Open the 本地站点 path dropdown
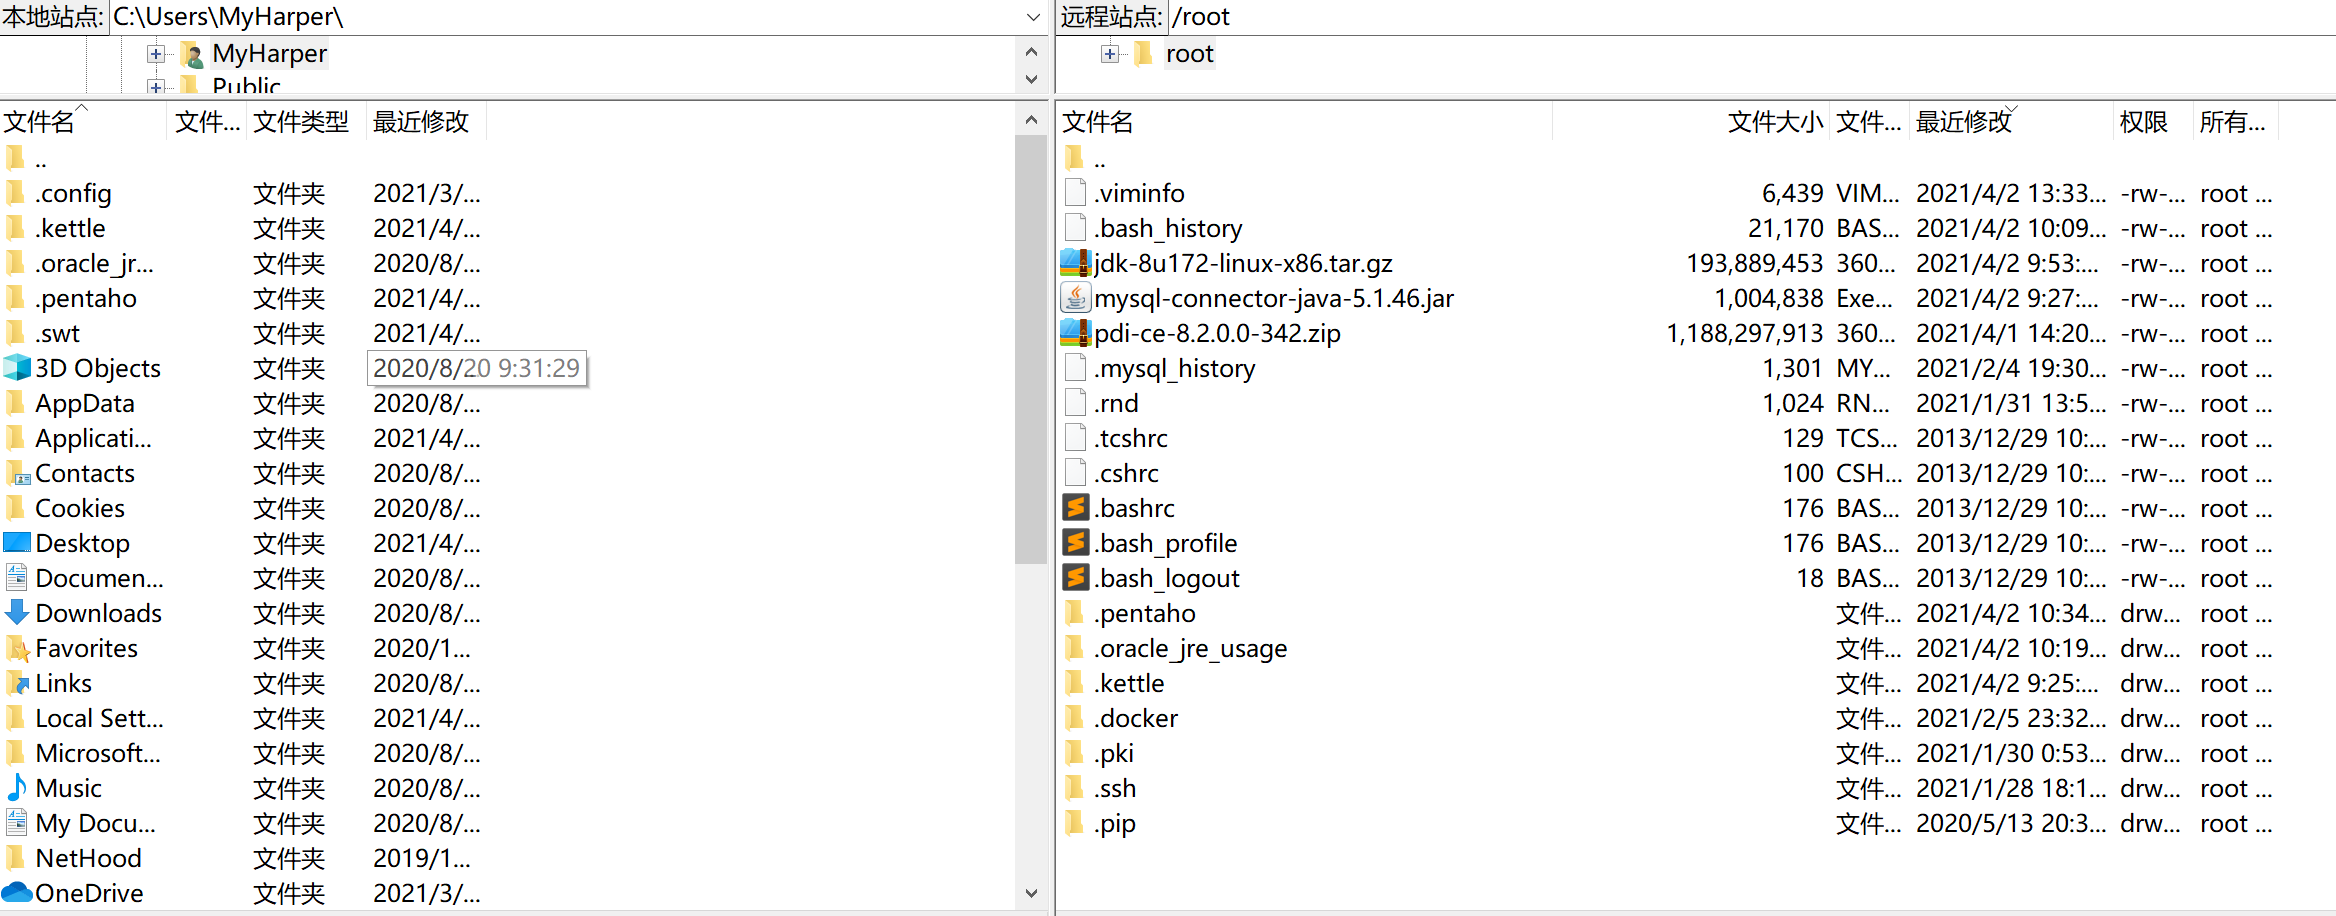The width and height of the screenshot is (2336, 916). (x=1031, y=16)
